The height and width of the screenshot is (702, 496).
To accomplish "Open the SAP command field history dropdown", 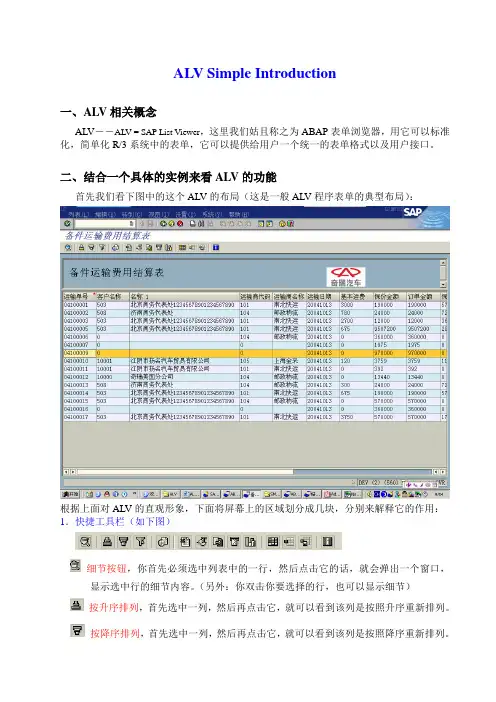I will point(132,223).
